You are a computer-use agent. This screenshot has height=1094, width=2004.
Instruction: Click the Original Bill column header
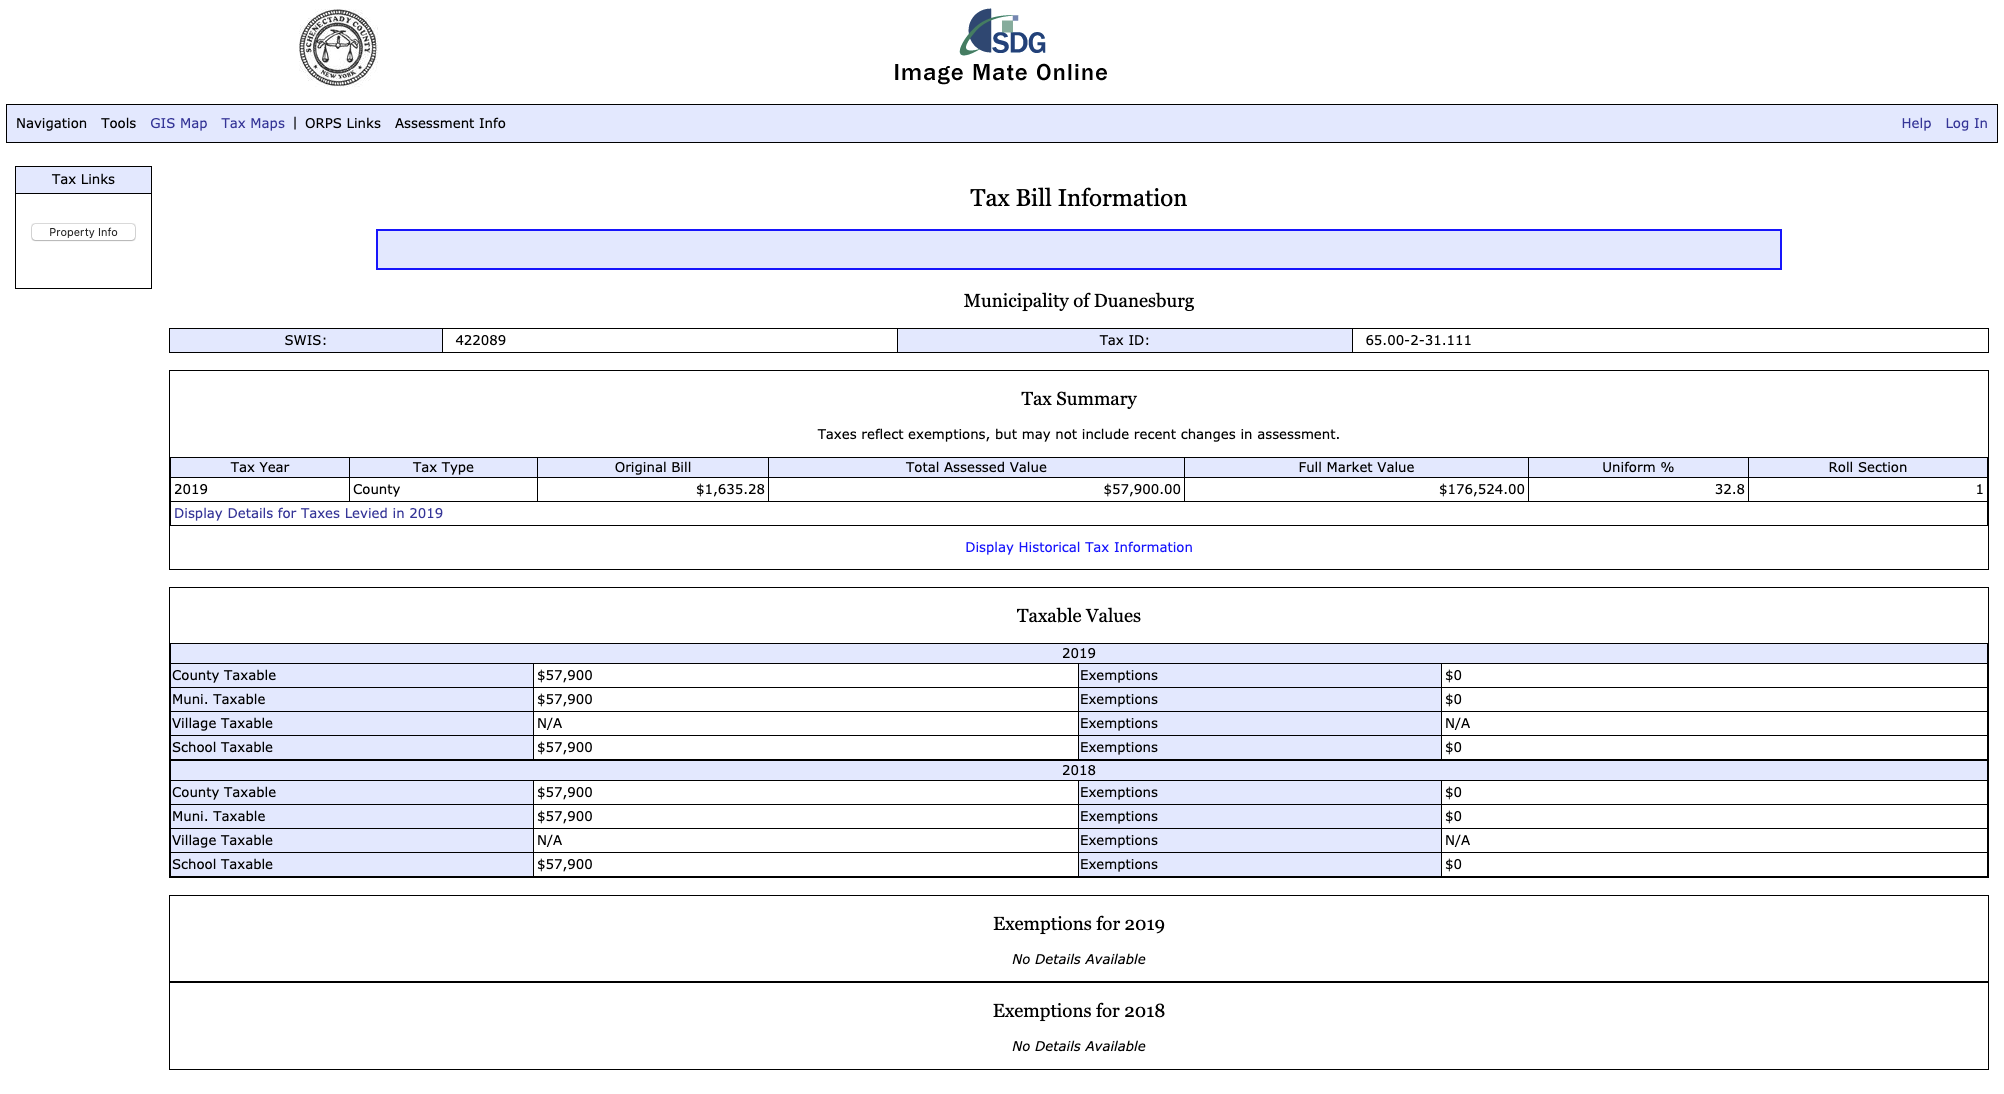(652, 467)
